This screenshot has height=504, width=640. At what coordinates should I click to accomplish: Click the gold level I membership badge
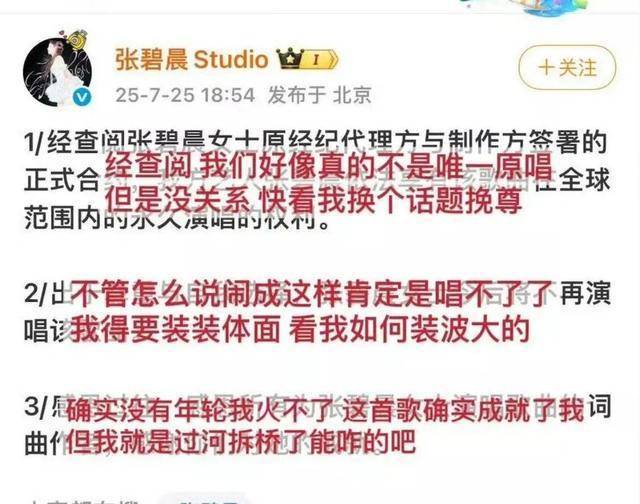click(x=320, y=60)
